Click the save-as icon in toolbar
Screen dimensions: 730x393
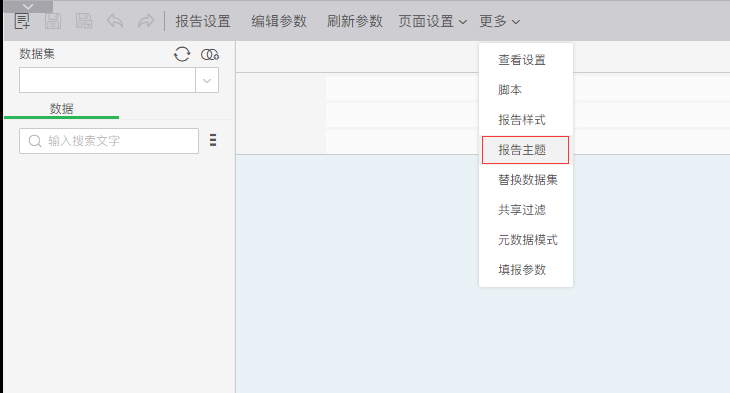point(84,21)
